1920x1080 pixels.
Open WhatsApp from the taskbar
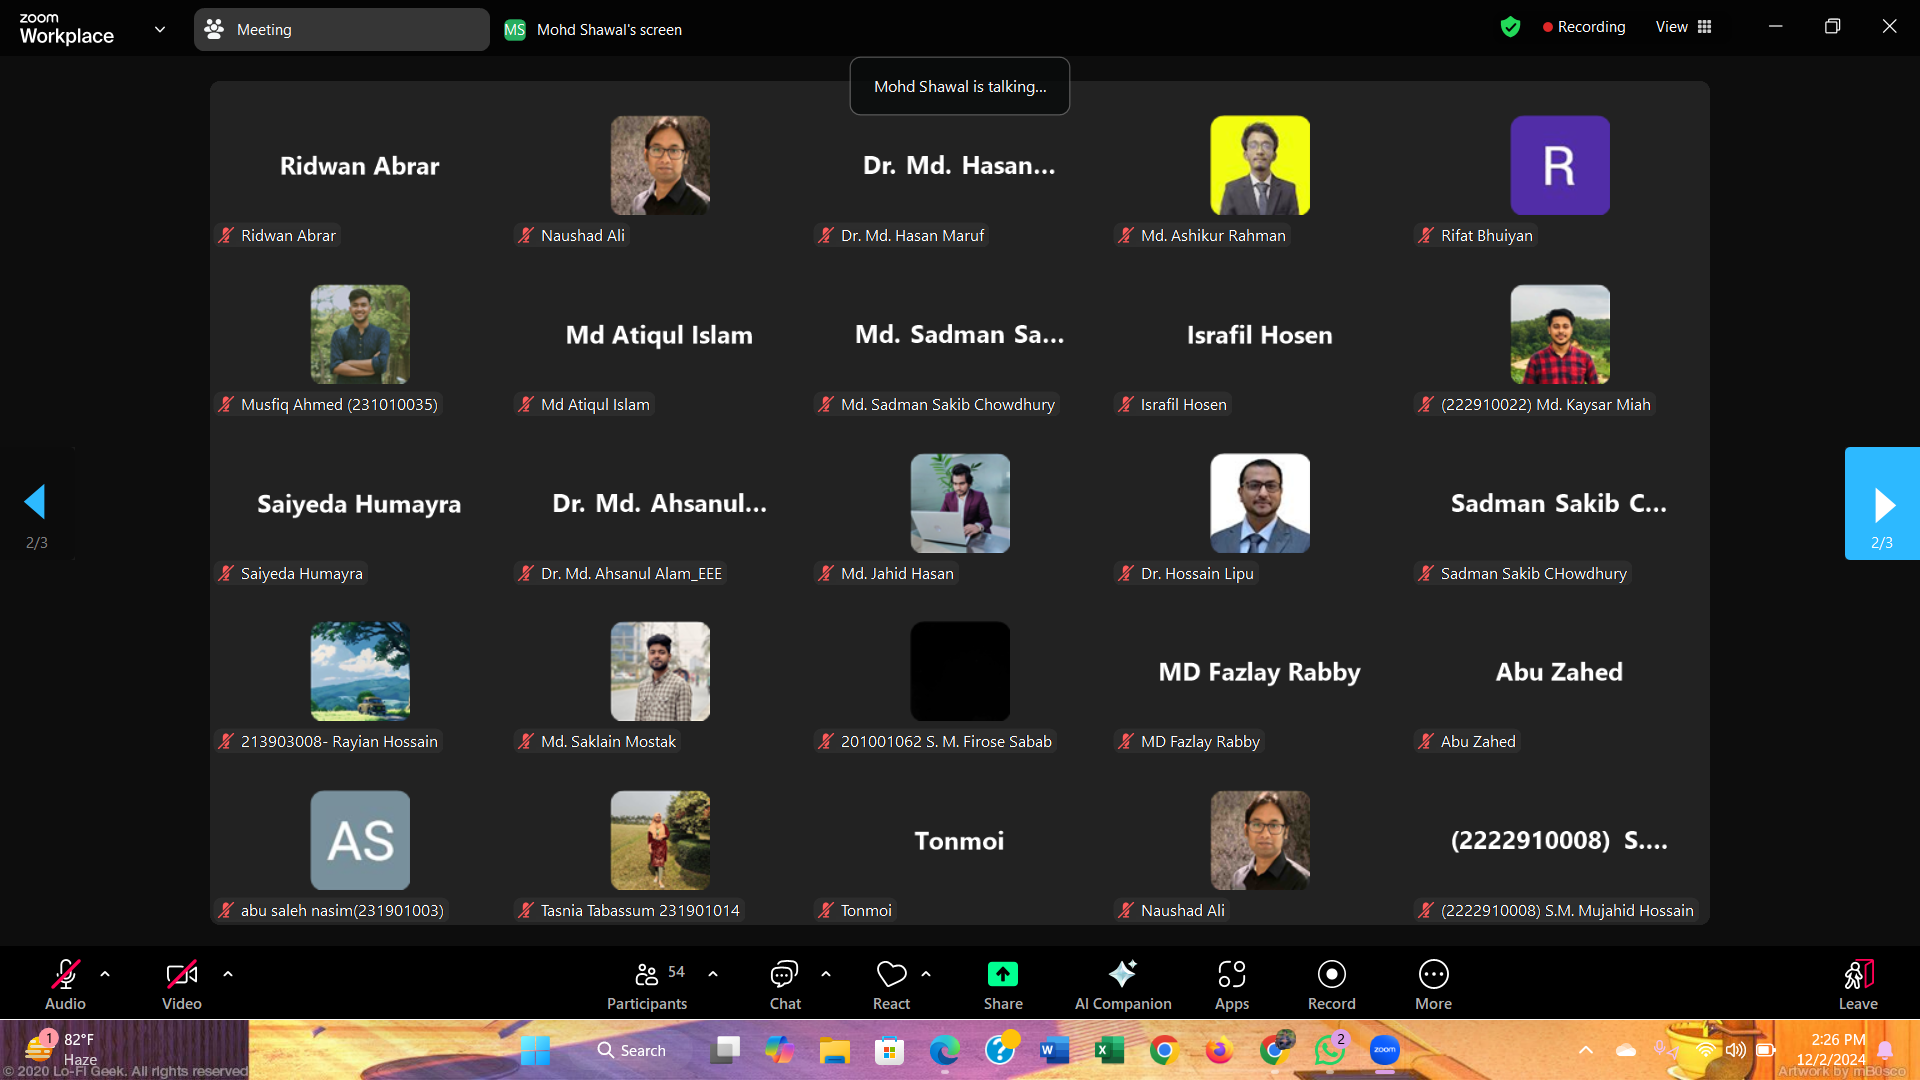1329,1051
